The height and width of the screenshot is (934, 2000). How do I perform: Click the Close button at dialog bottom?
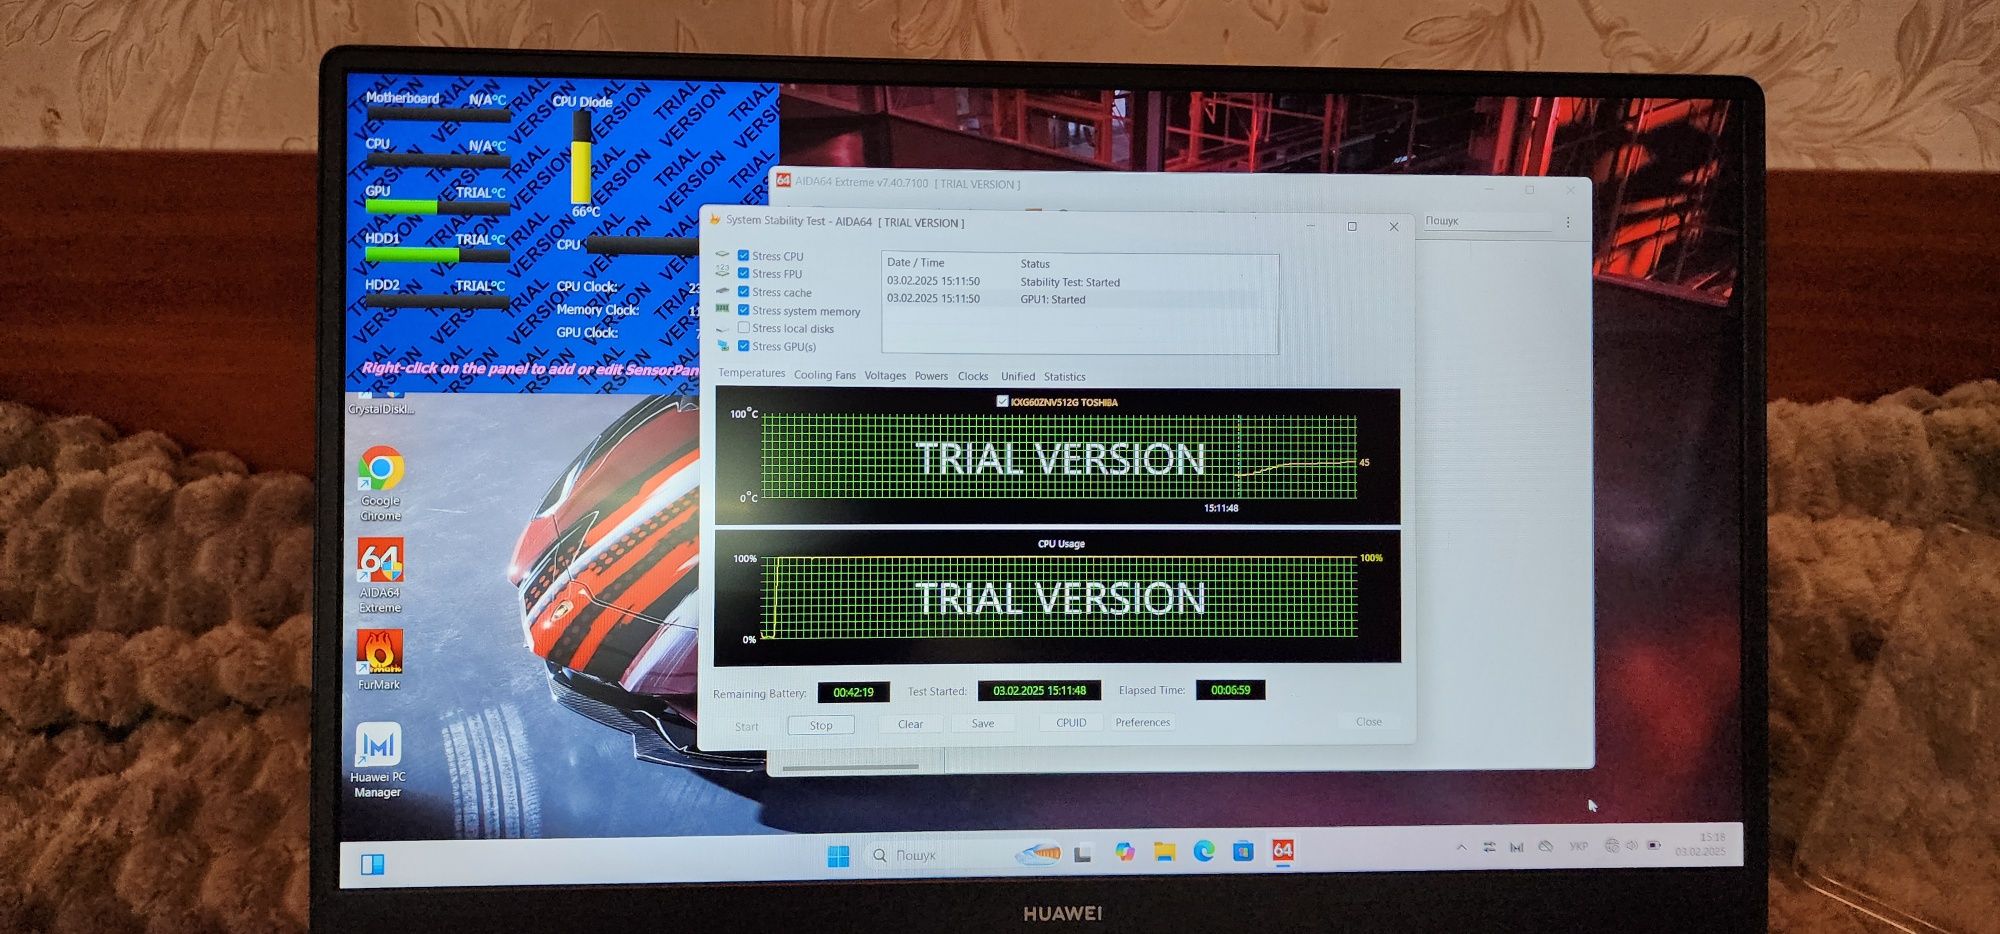(1369, 721)
